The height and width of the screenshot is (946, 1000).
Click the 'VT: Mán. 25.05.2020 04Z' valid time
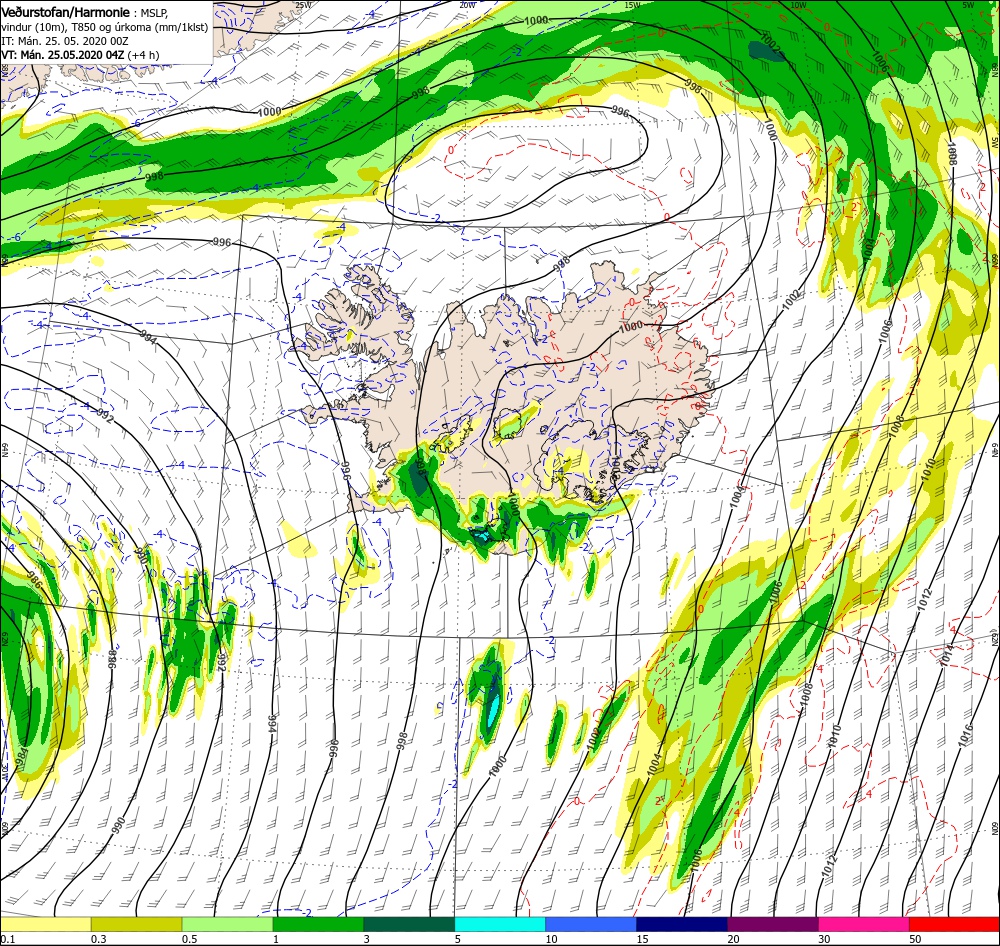pos(63,55)
